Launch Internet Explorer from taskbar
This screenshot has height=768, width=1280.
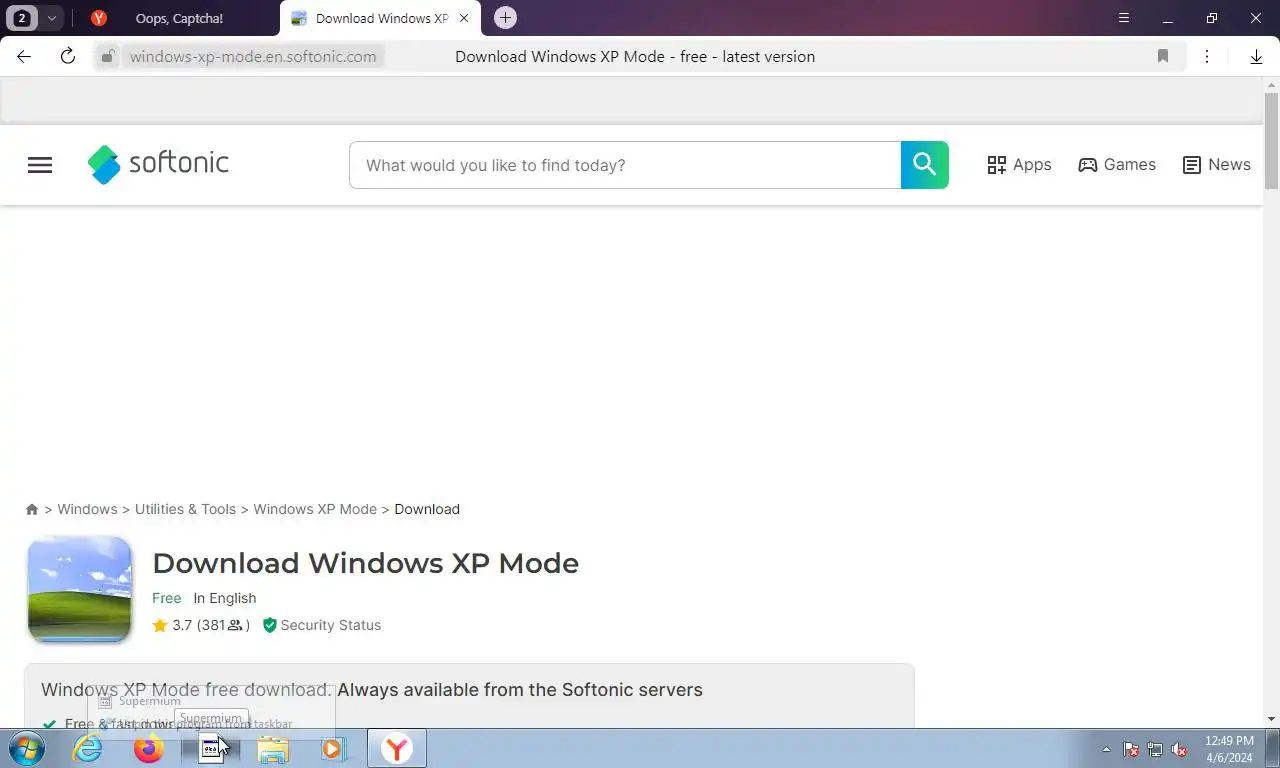pyautogui.click(x=88, y=748)
